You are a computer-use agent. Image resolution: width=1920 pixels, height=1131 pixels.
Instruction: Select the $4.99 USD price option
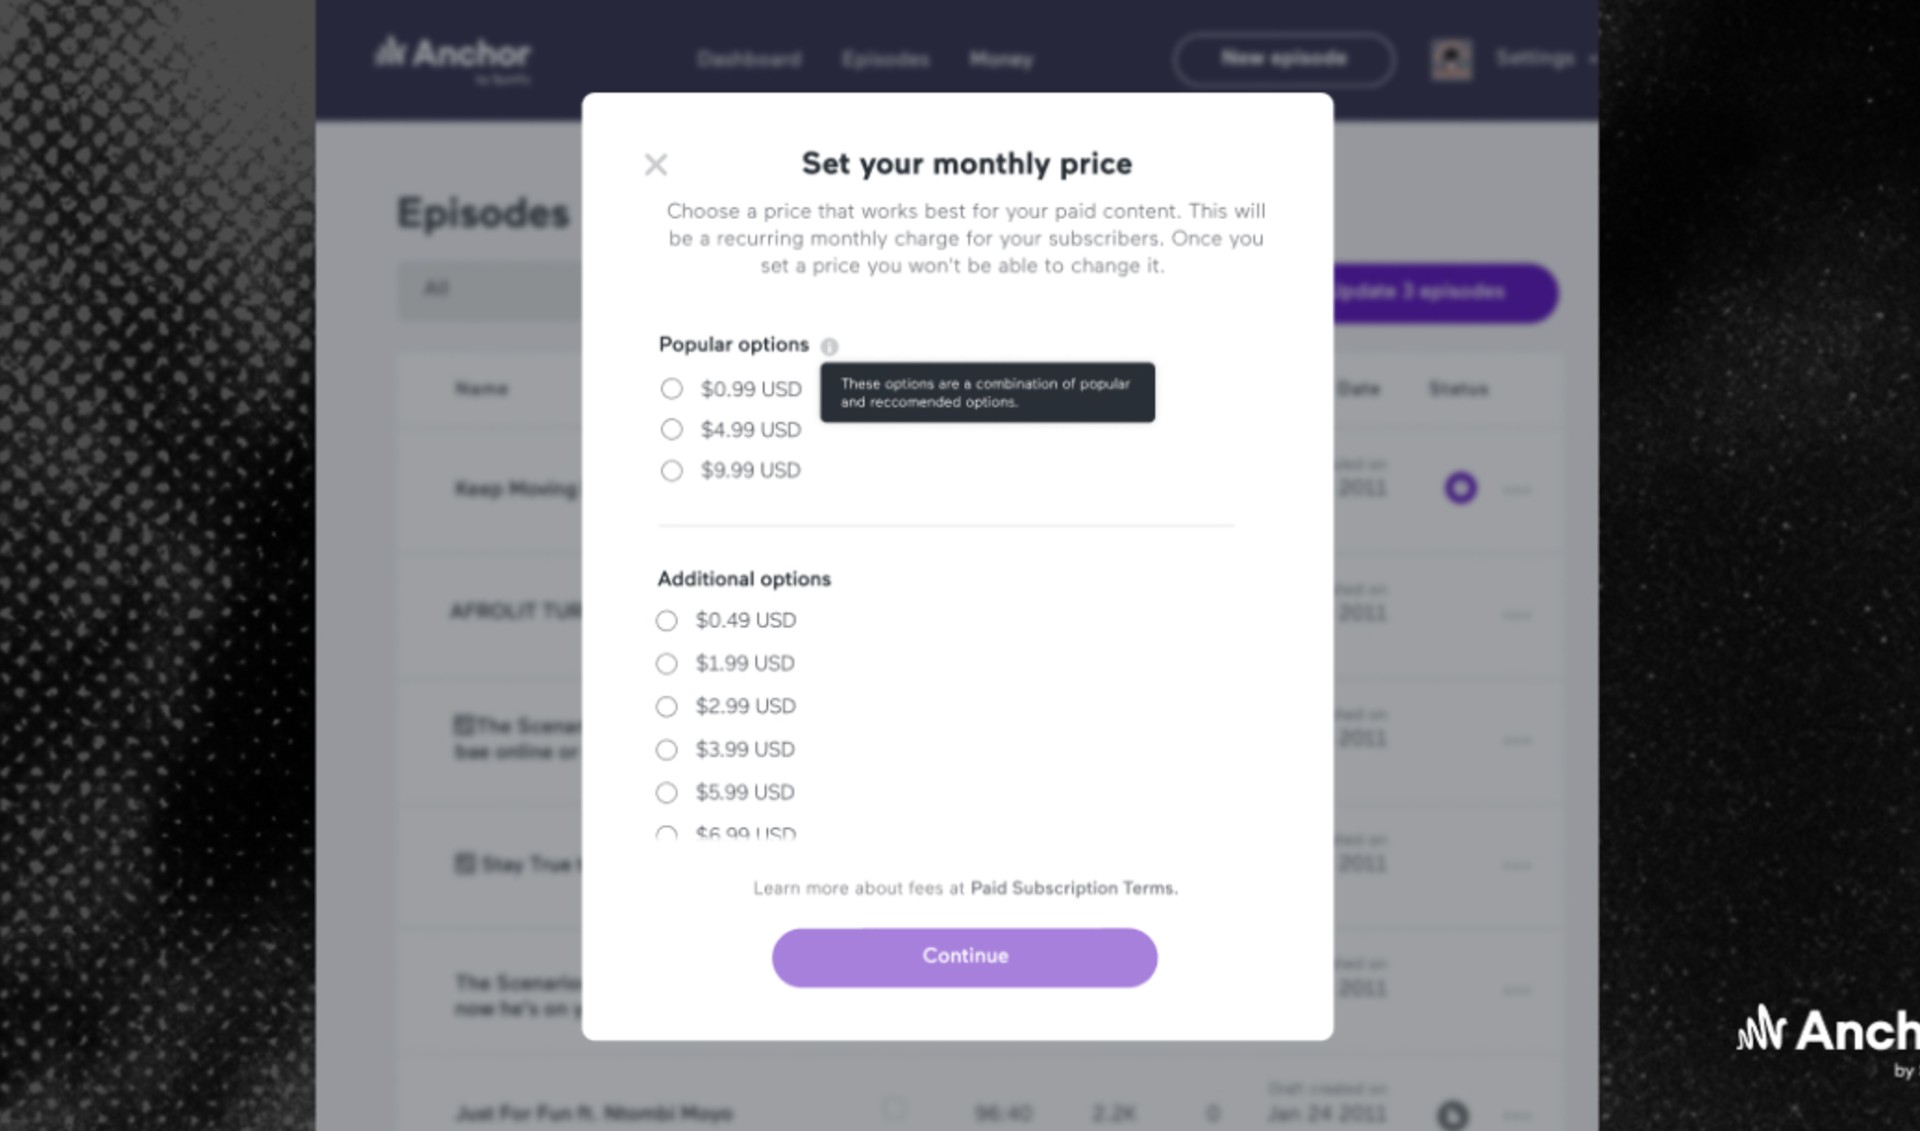[672, 430]
